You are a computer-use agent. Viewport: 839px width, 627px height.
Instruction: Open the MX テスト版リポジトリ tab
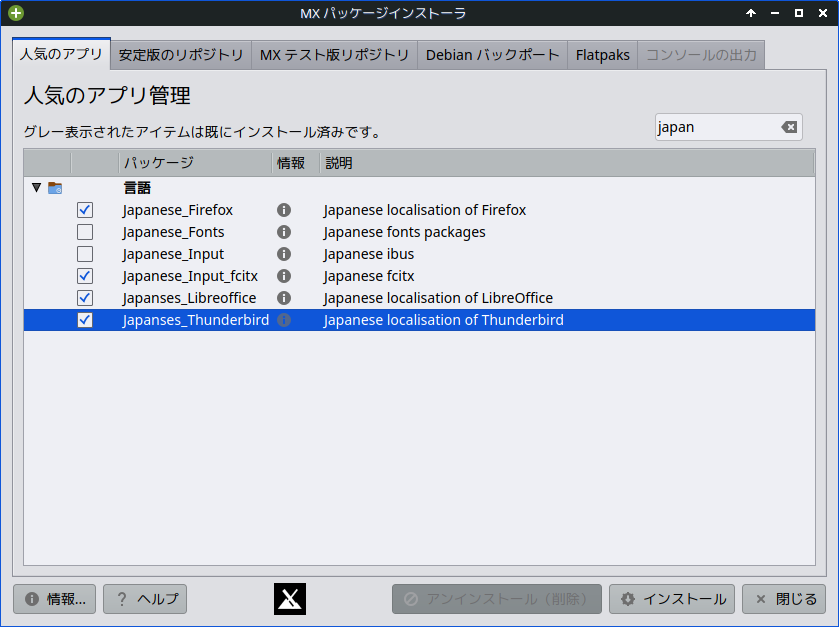point(334,55)
